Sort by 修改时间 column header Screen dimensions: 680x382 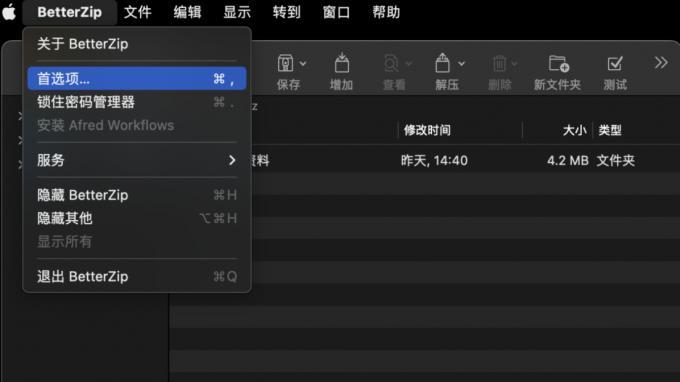point(427,130)
